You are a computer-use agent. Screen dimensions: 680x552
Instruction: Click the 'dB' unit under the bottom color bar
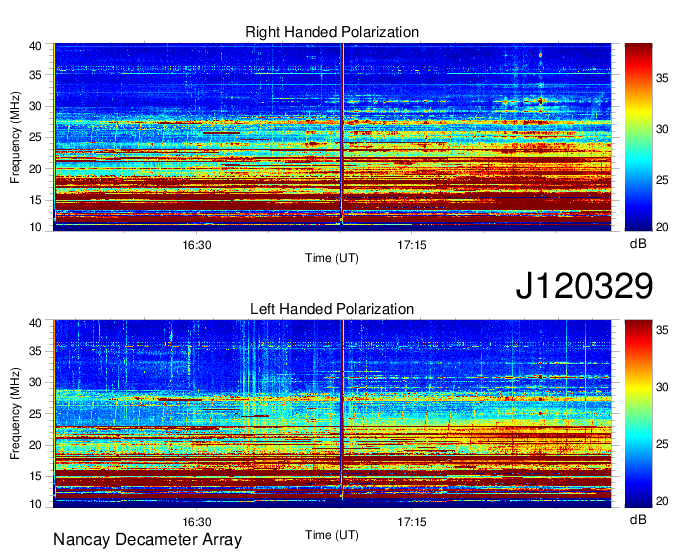(638, 519)
